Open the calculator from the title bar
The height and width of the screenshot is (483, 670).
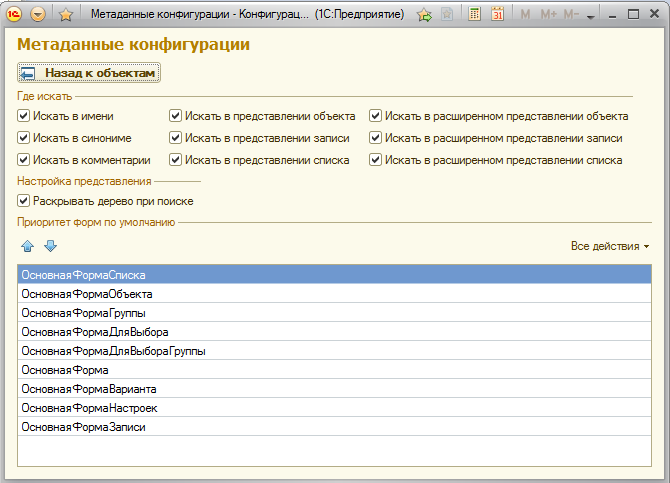(x=475, y=15)
